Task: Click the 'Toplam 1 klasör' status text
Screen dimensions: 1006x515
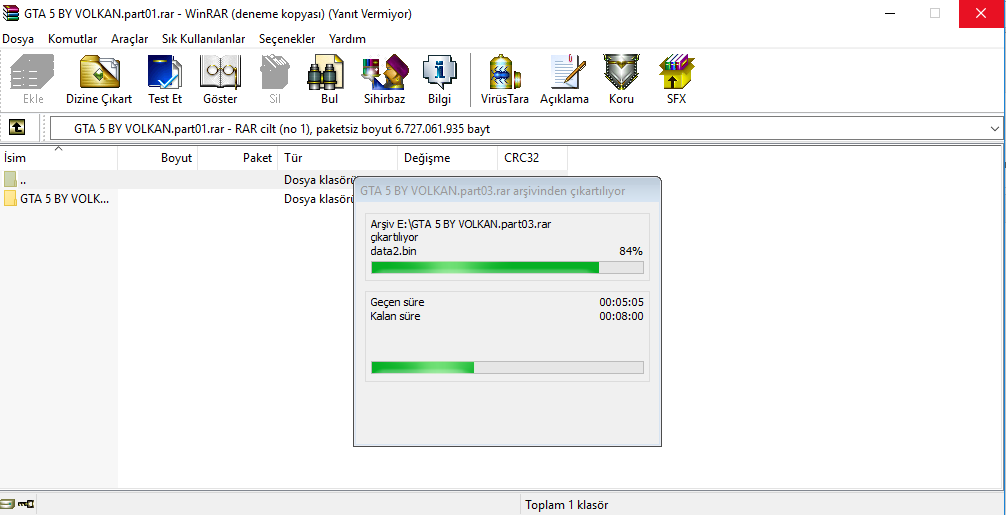Action: pyautogui.click(x=567, y=505)
